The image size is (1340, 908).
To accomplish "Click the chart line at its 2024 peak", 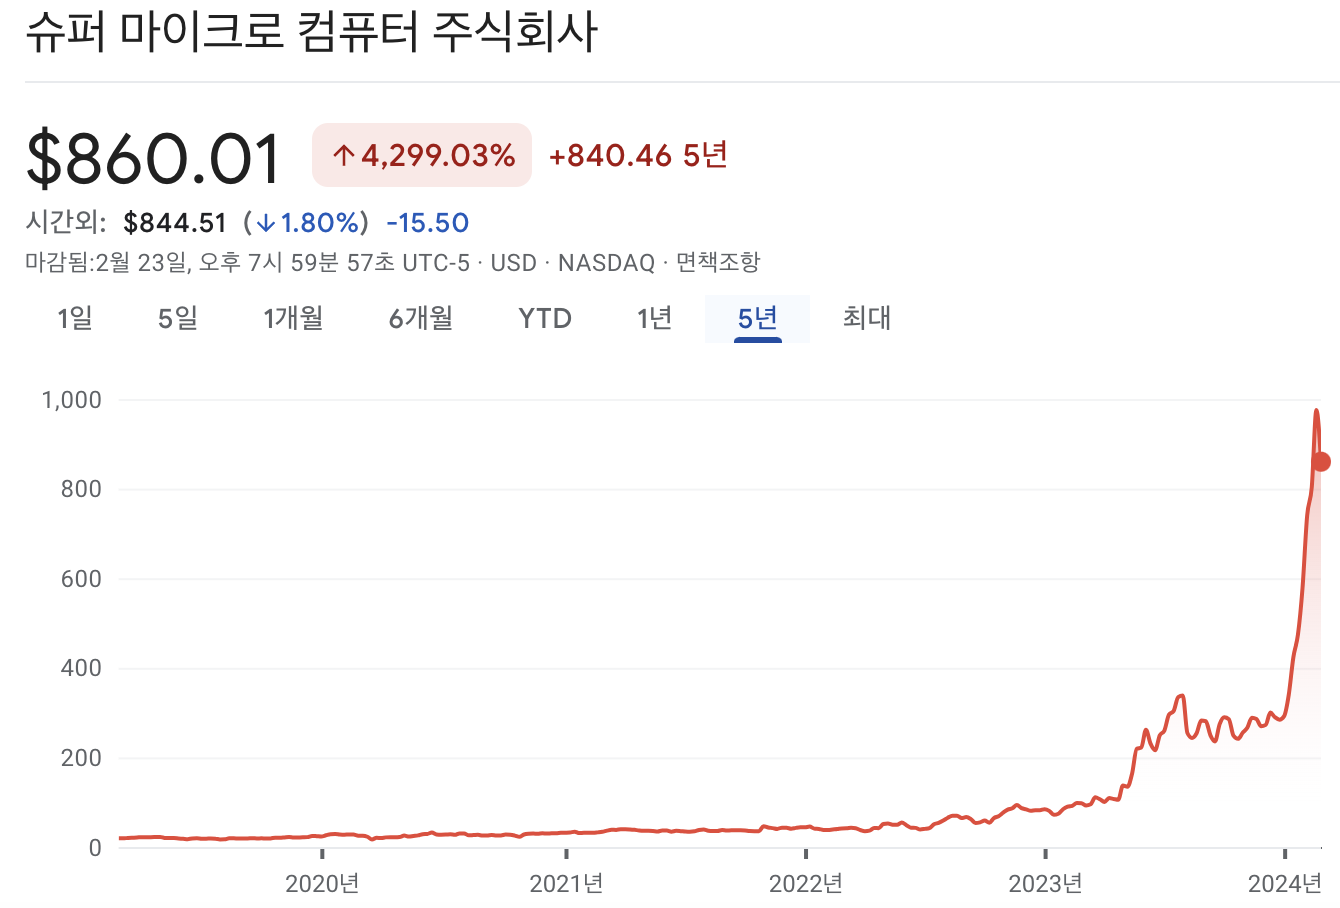I will pos(1316,410).
